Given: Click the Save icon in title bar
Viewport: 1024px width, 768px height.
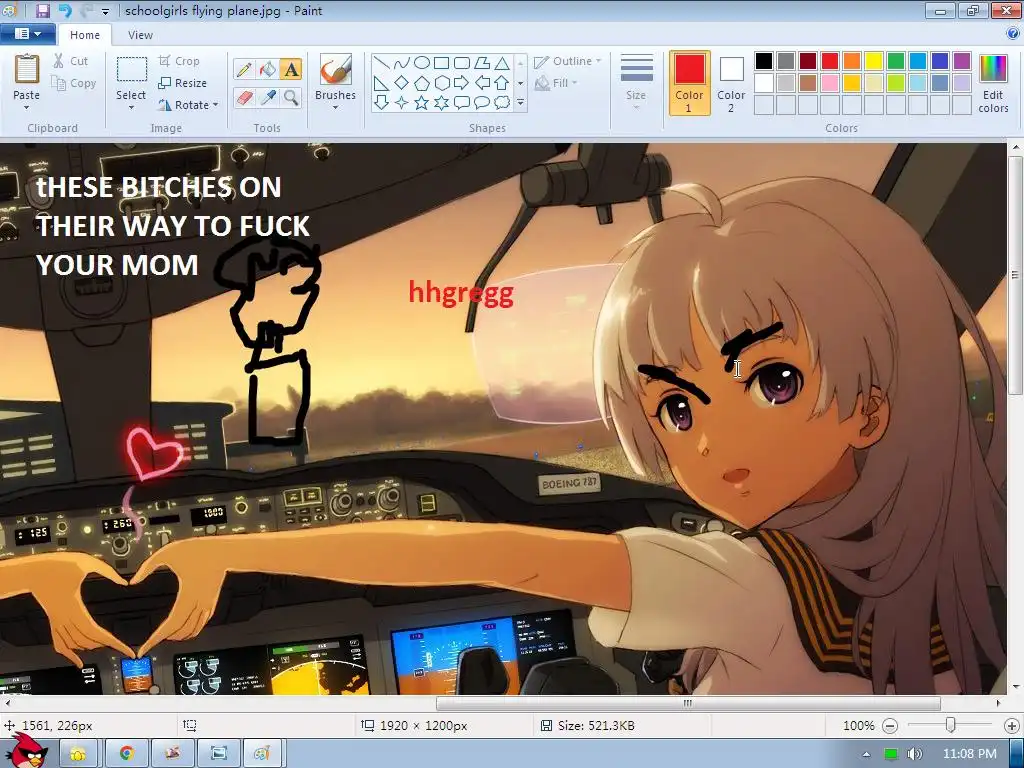Looking at the screenshot, I should [43, 10].
